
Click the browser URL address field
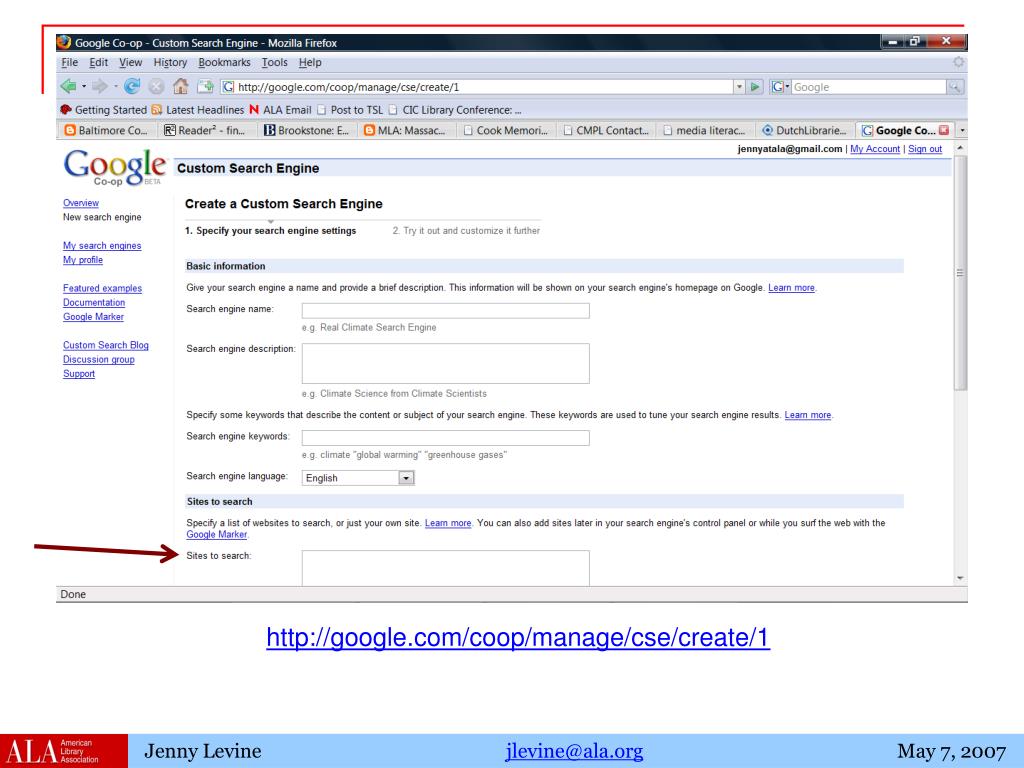[x=479, y=87]
